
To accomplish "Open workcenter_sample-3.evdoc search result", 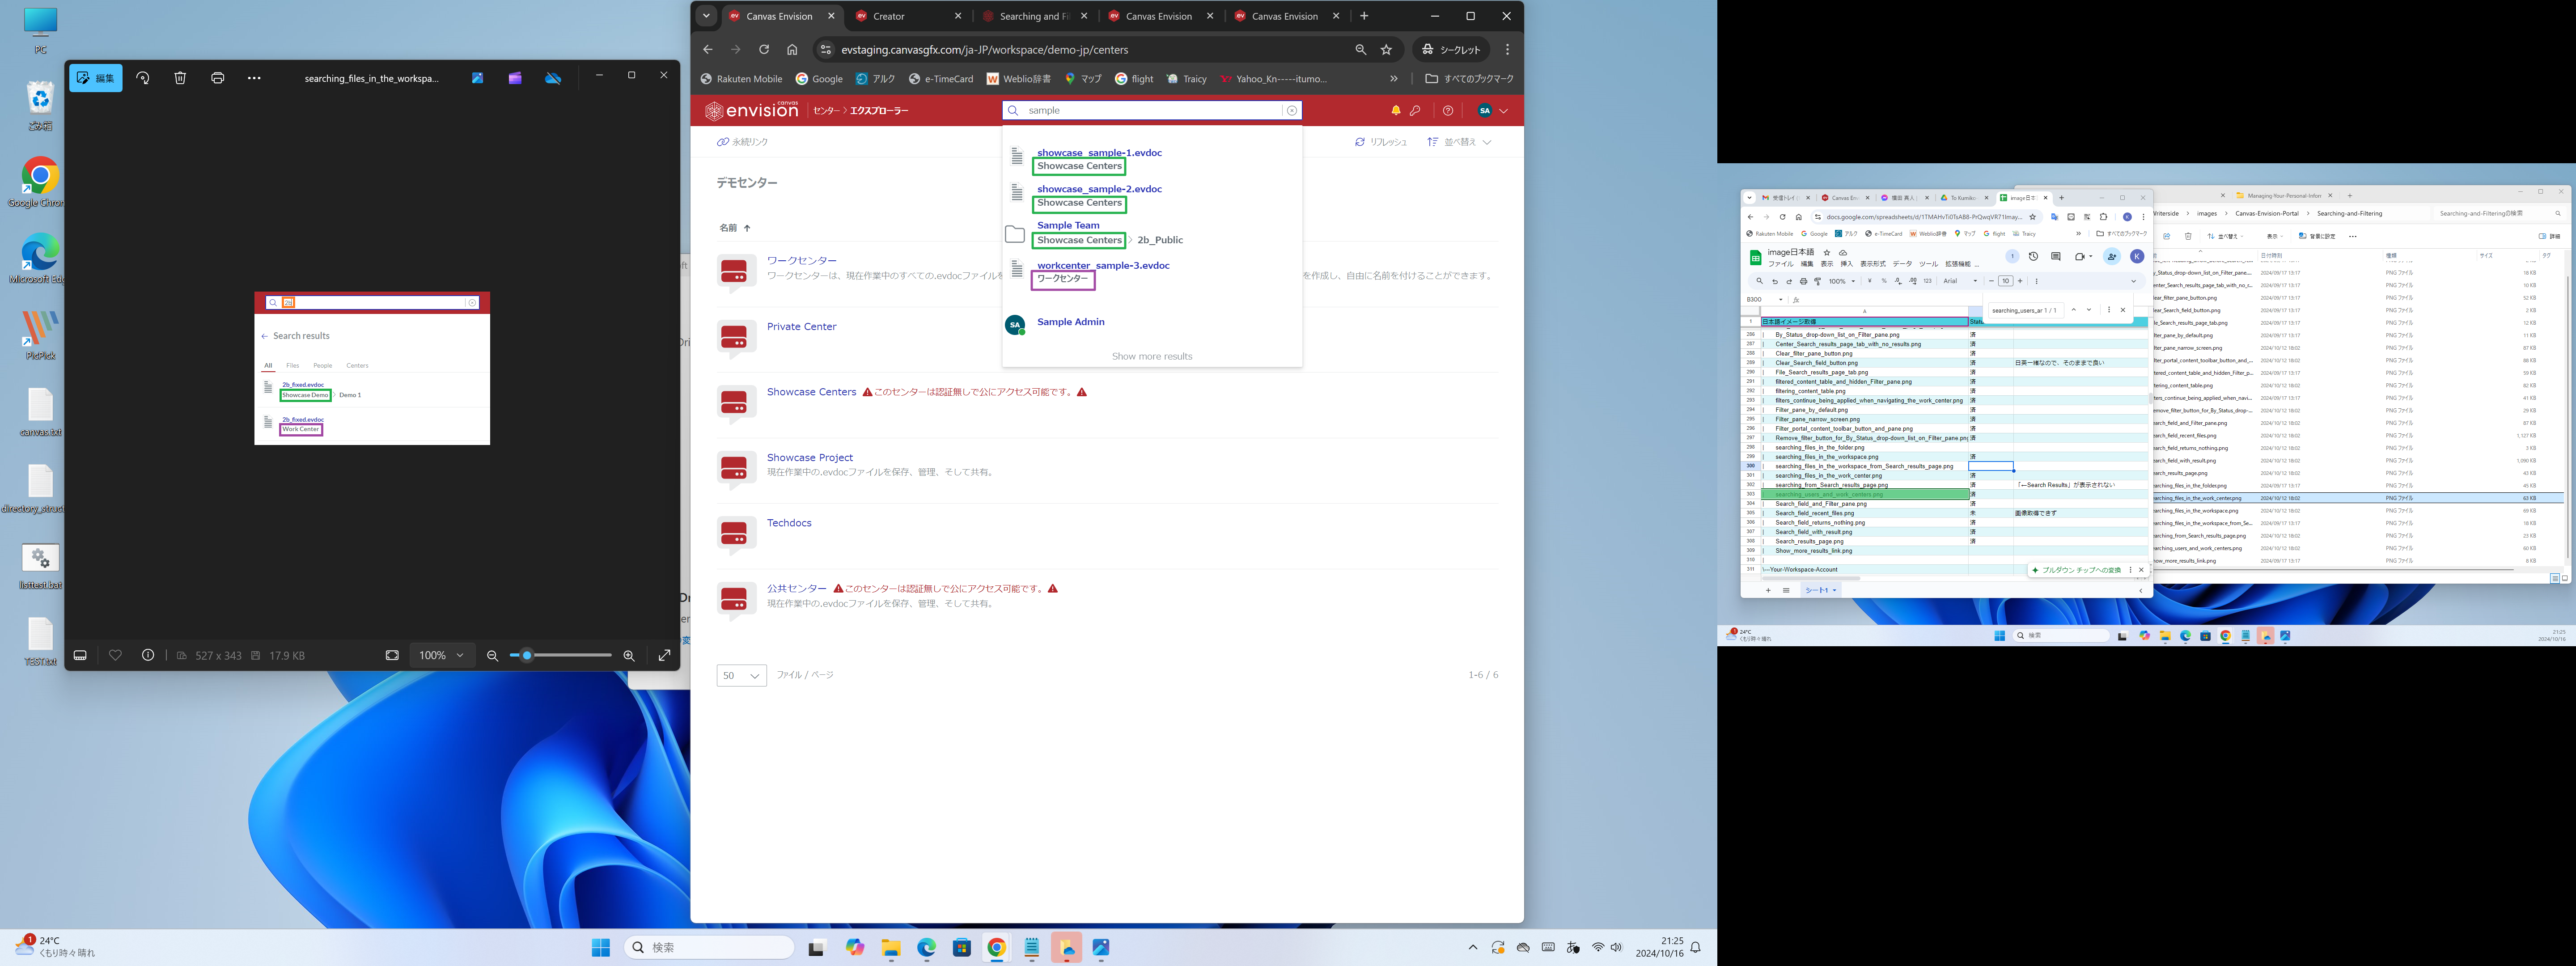I will 1103,265.
